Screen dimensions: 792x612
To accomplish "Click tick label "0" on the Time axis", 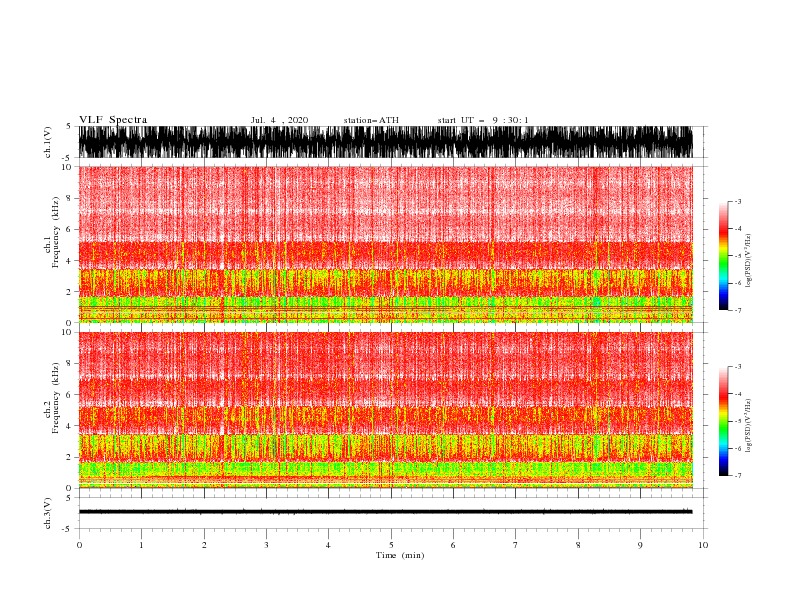I will click(x=79, y=545).
